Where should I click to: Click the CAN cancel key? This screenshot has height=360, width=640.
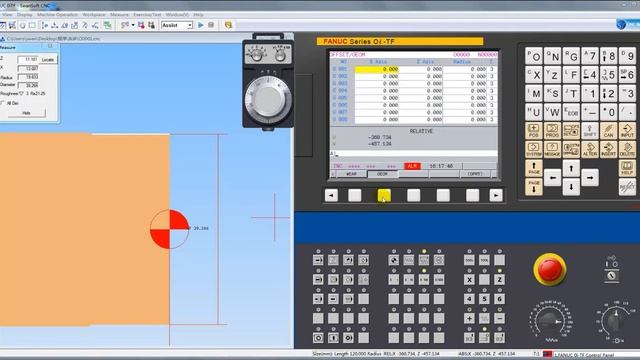(x=608, y=131)
